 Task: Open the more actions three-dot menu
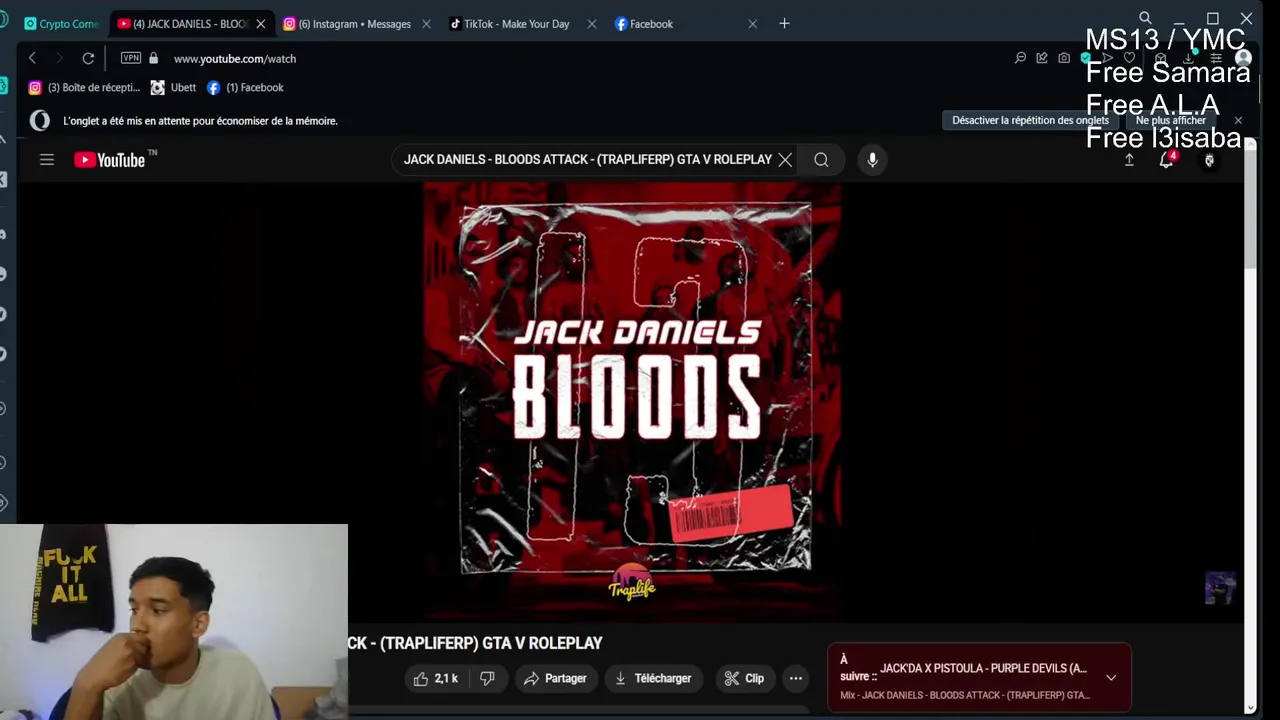(796, 678)
